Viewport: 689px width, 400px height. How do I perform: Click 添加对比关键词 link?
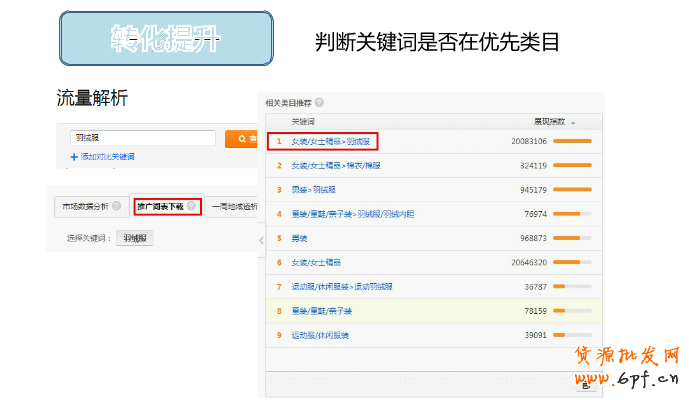[x=107, y=157]
